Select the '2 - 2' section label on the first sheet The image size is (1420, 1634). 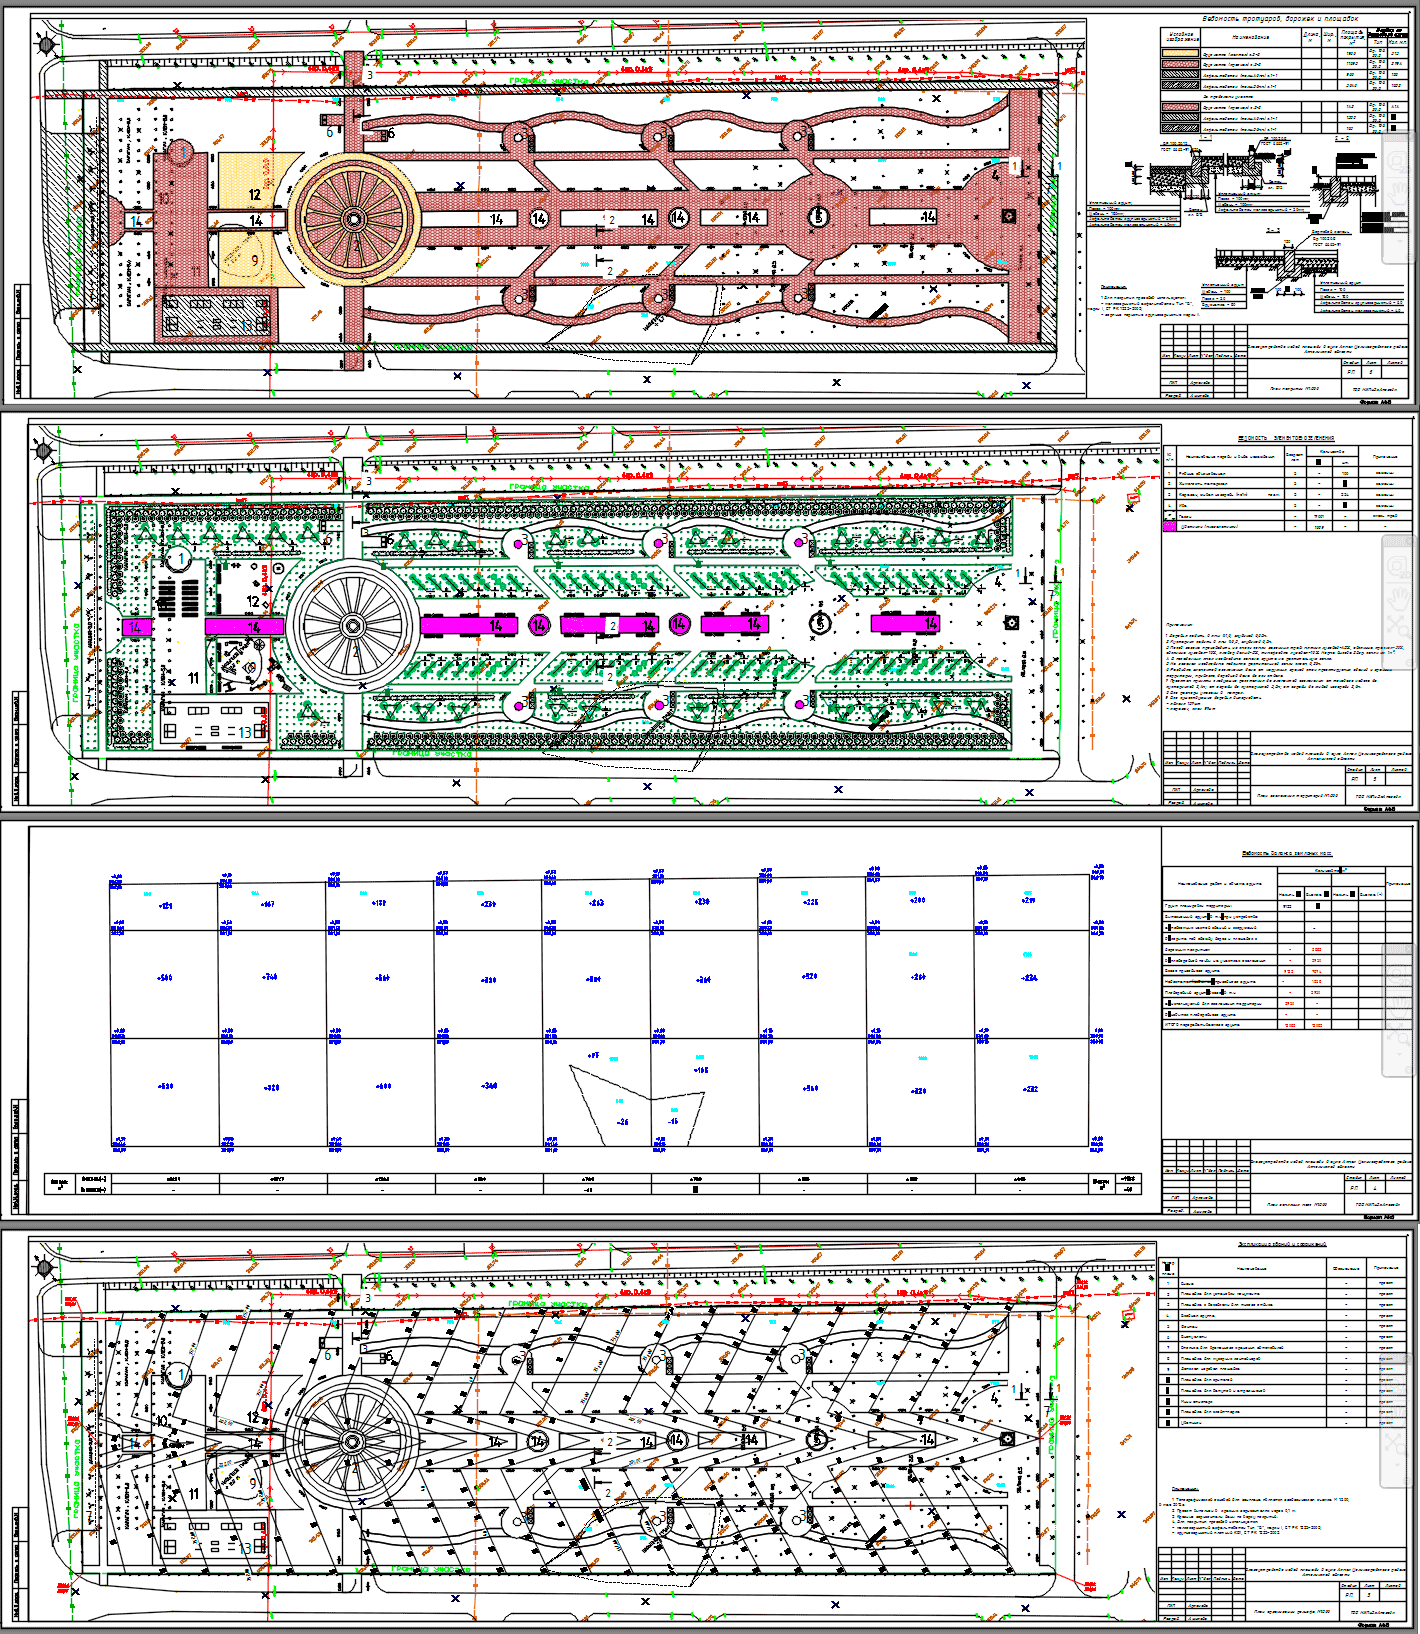coord(1342,138)
